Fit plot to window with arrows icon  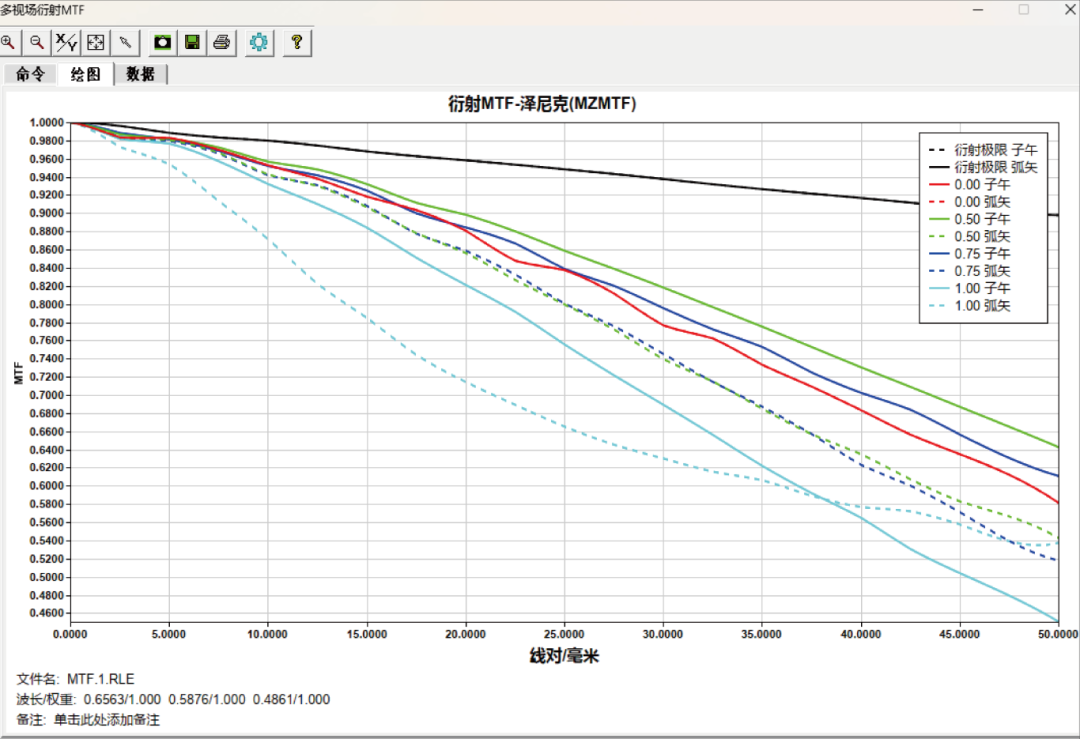click(x=96, y=43)
